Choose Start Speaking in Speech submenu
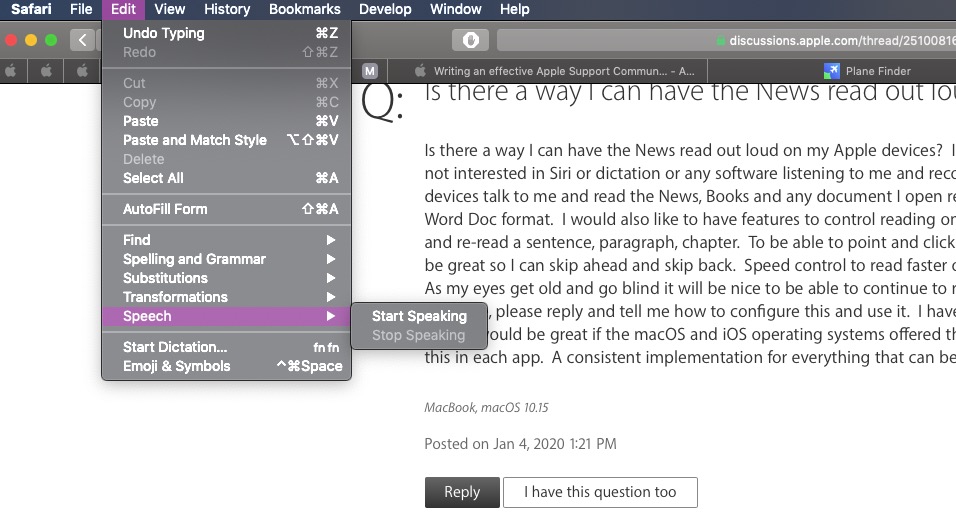This screenshot has height=519, width=956. 419,316
